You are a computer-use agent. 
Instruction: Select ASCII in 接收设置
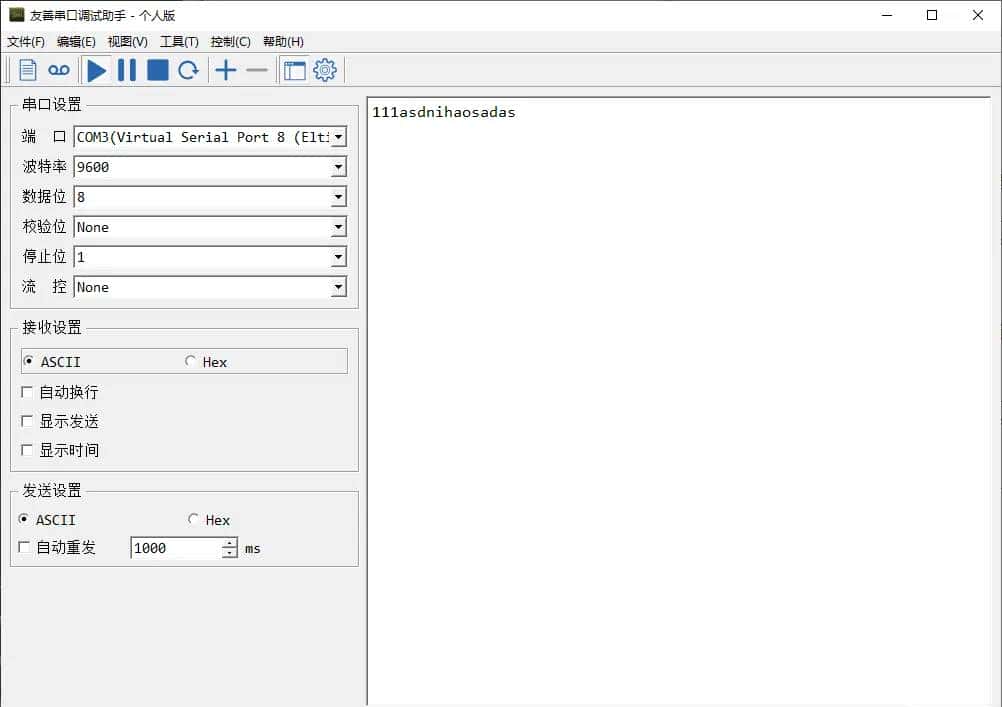coord(52,362)
